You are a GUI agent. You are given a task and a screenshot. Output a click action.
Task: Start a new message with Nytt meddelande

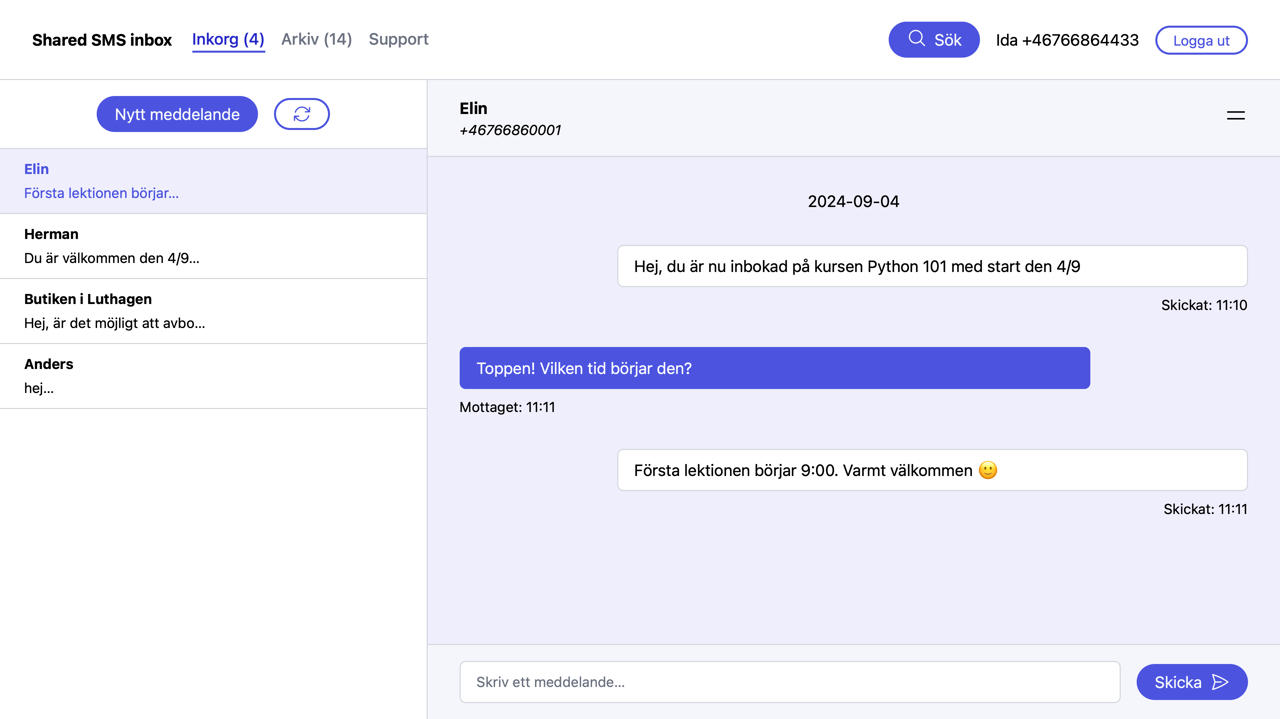click(177, 114)
